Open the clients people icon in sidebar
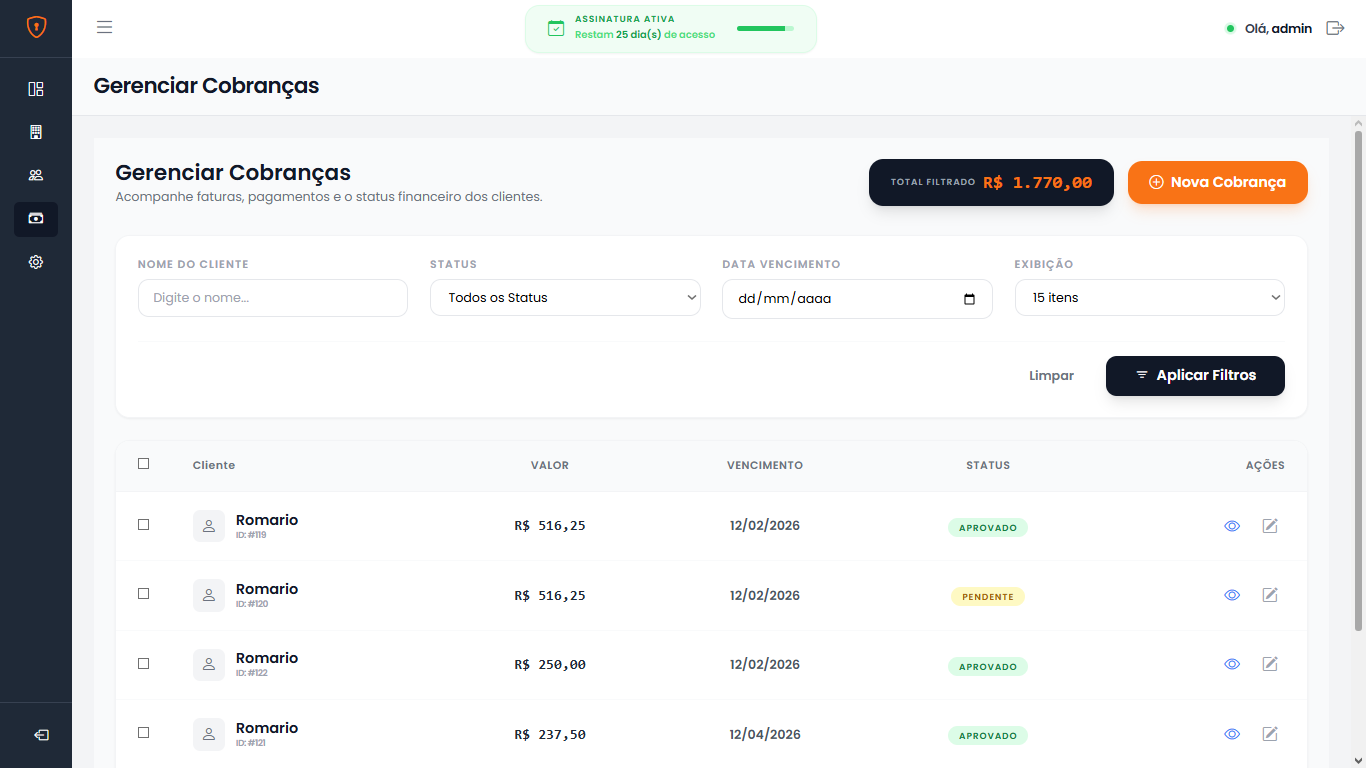The image size is (1366, 768). coord(36,176)
